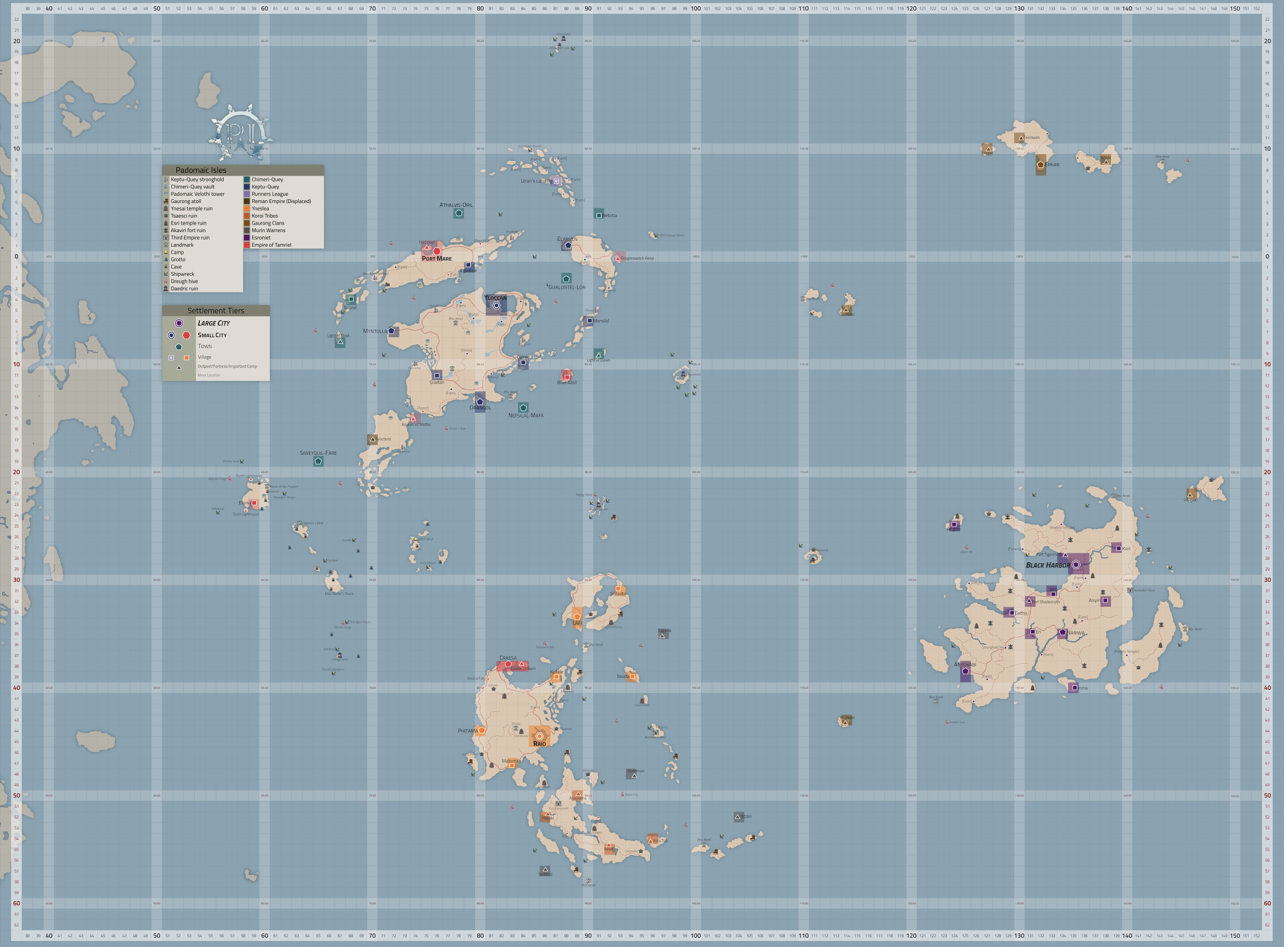Screen dimensions: 1284x947
Task: Click the teal Chimeri-Quey faction color swatch
Action: pyautogui.click(x=247, y=180)
